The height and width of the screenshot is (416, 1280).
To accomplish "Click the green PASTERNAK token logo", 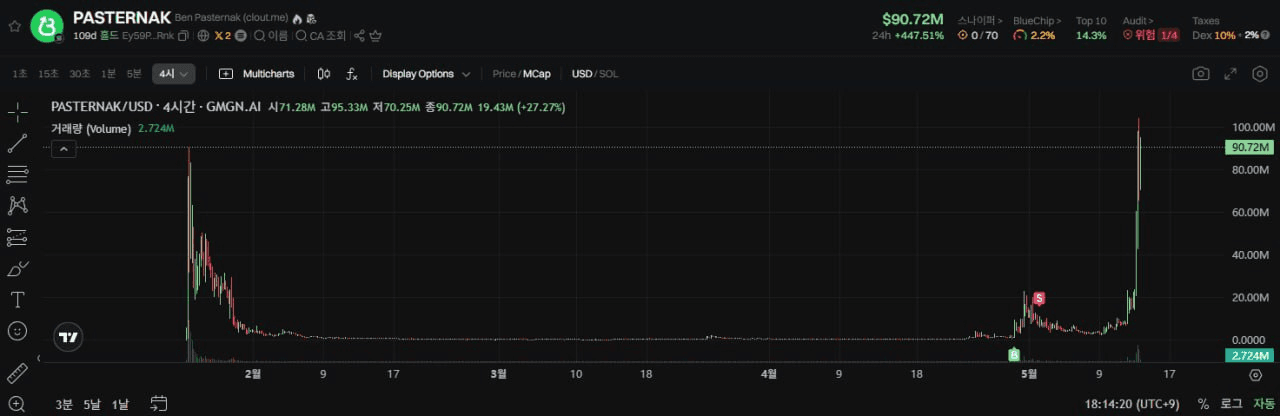I will (47, 26).
